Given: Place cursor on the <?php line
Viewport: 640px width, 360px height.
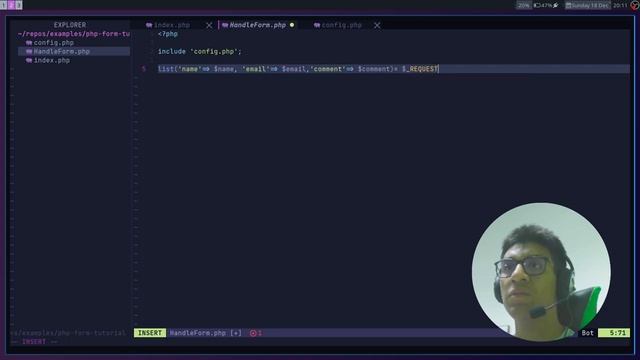Looking at the screenshot, I should [168, 34].
